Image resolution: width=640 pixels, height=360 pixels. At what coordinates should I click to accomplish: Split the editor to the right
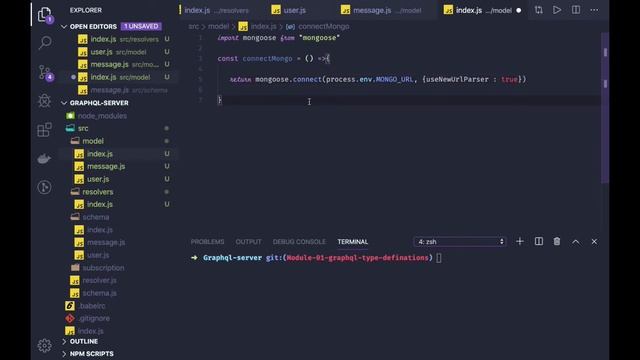pyautogui.click(x=576, y=10)
